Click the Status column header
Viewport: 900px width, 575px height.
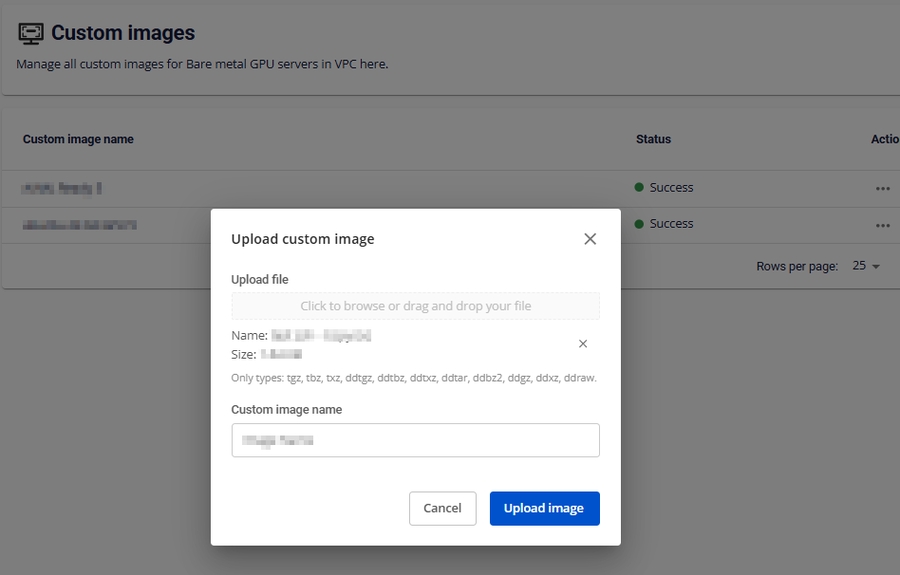pyautogui.click(x=653, y=139)
